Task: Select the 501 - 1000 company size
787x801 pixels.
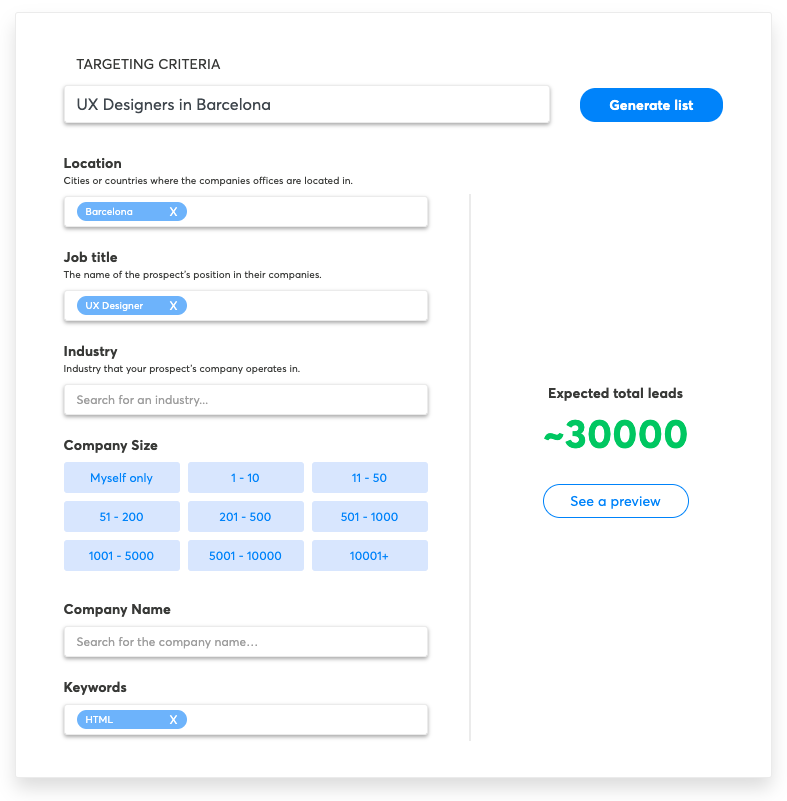Action: [370, 516]
